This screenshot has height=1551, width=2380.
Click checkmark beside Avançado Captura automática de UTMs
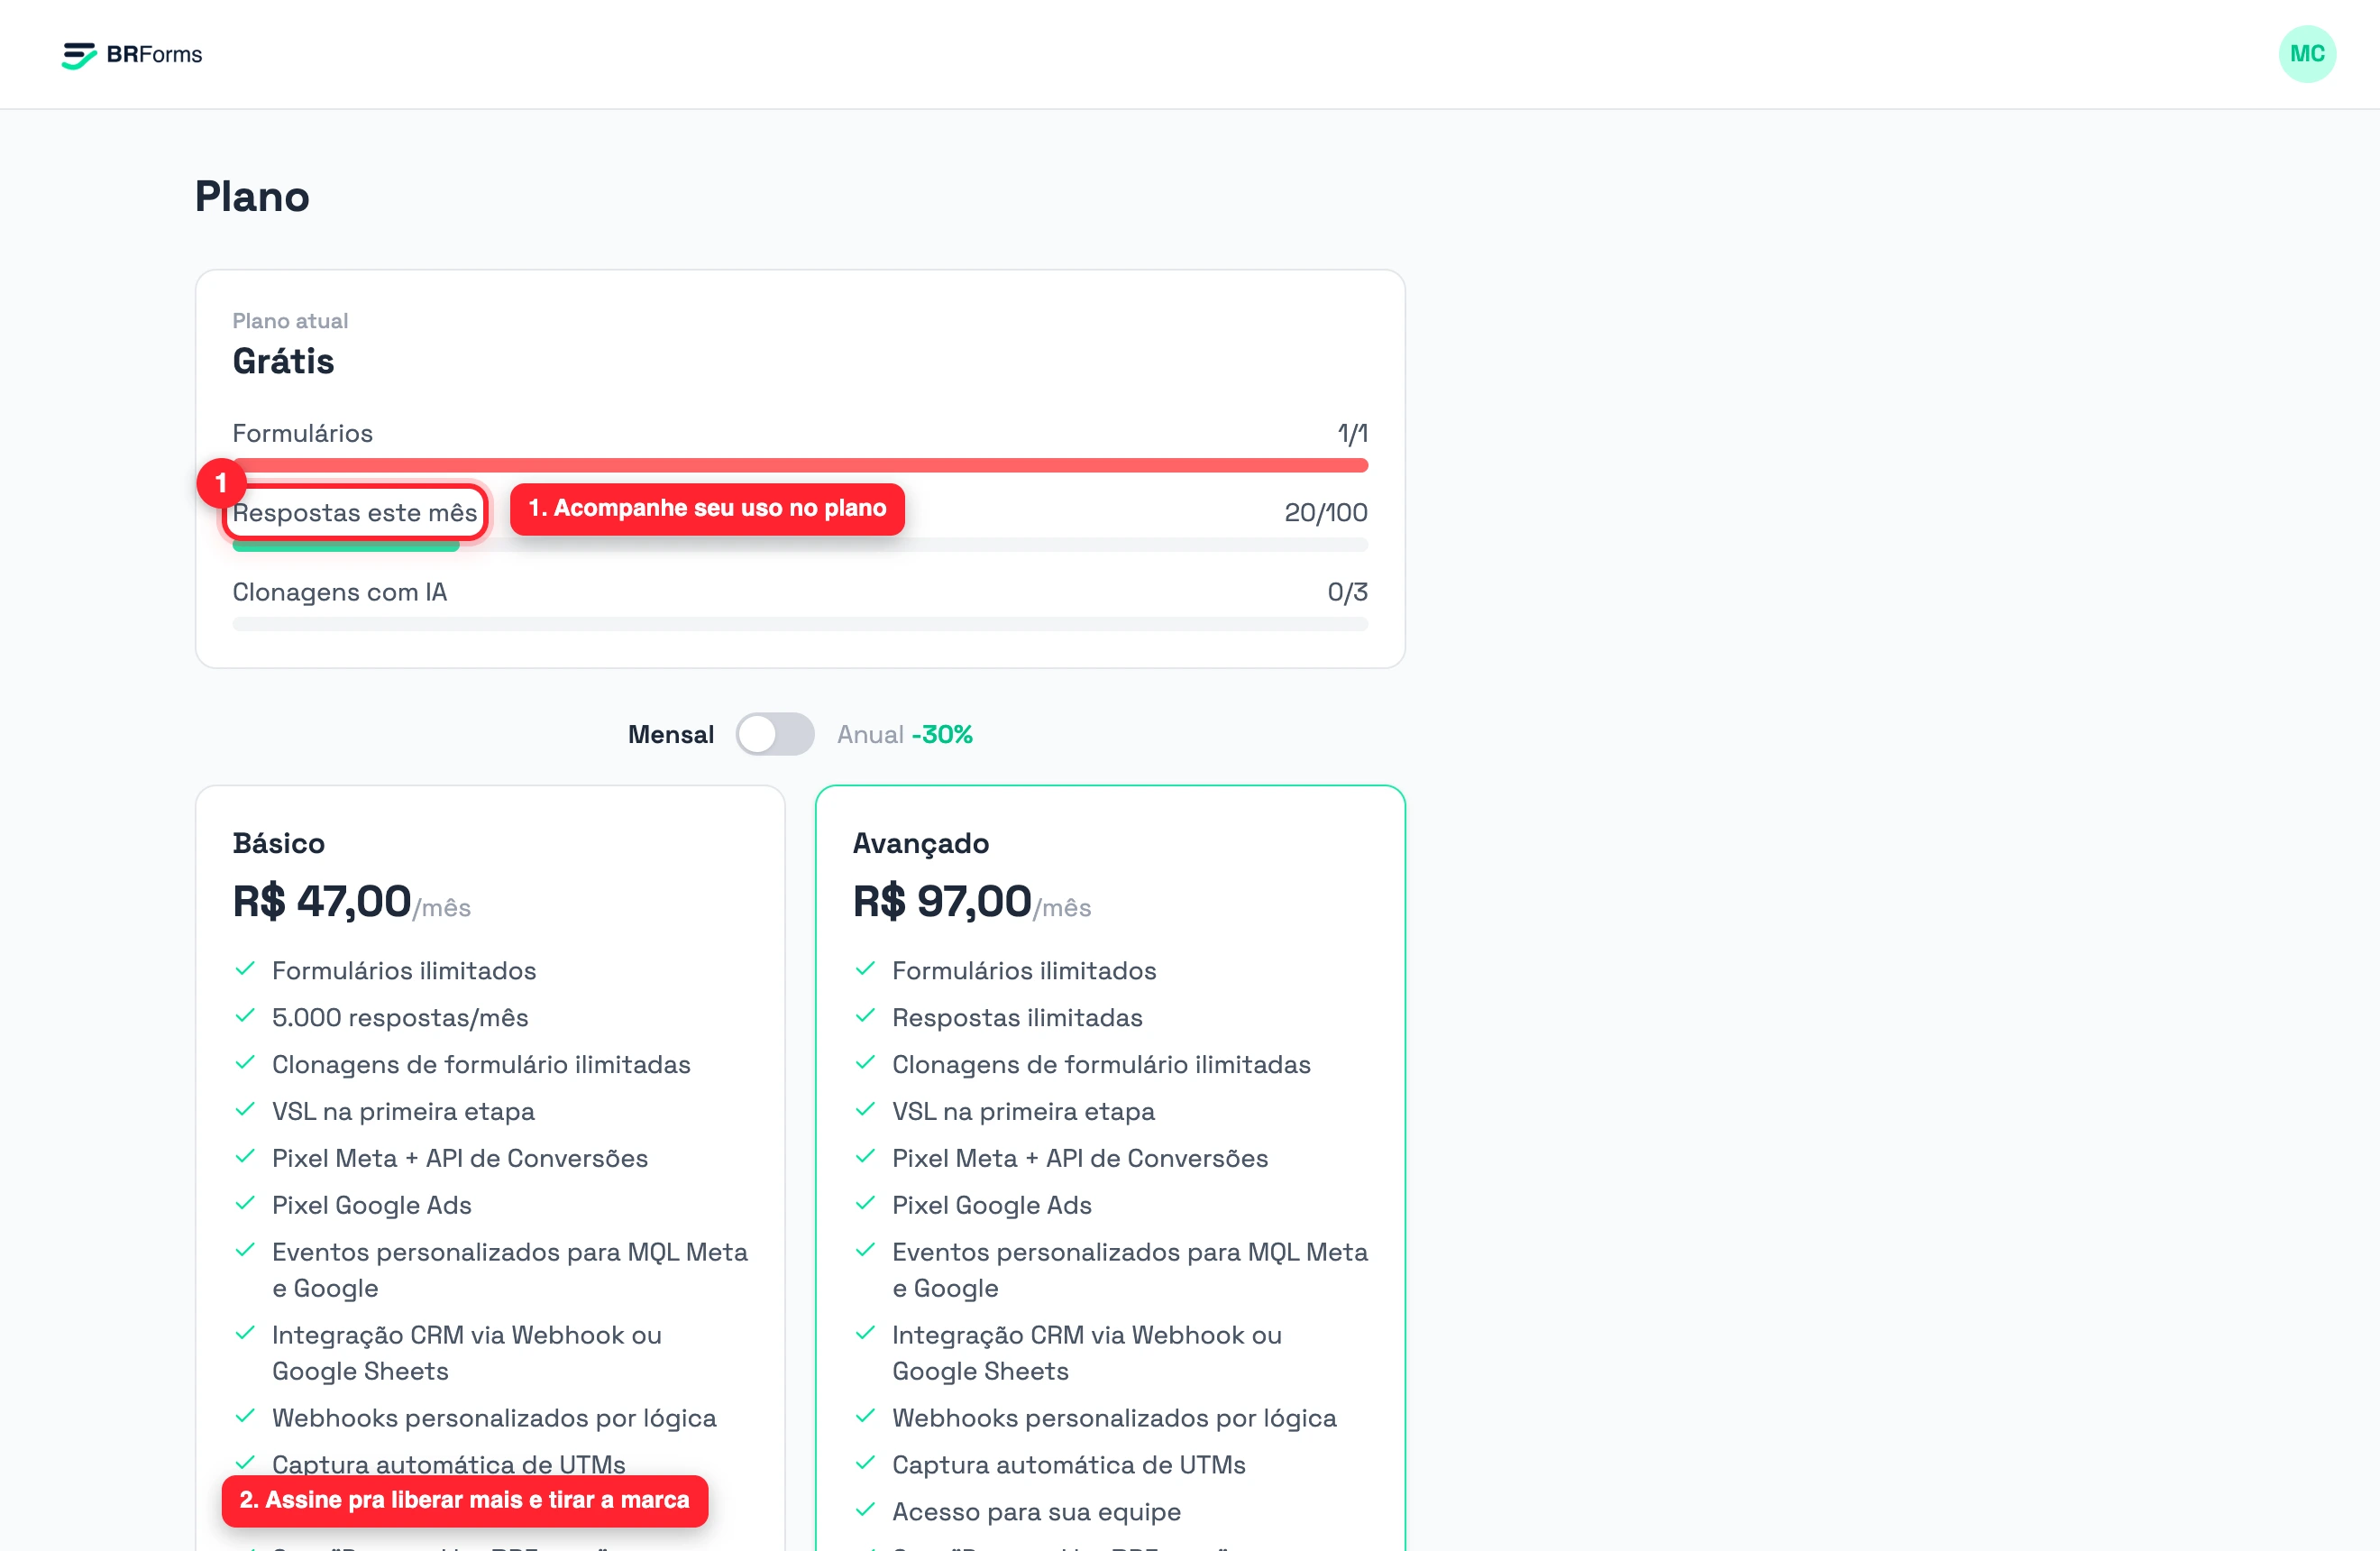coord(865,1464)
